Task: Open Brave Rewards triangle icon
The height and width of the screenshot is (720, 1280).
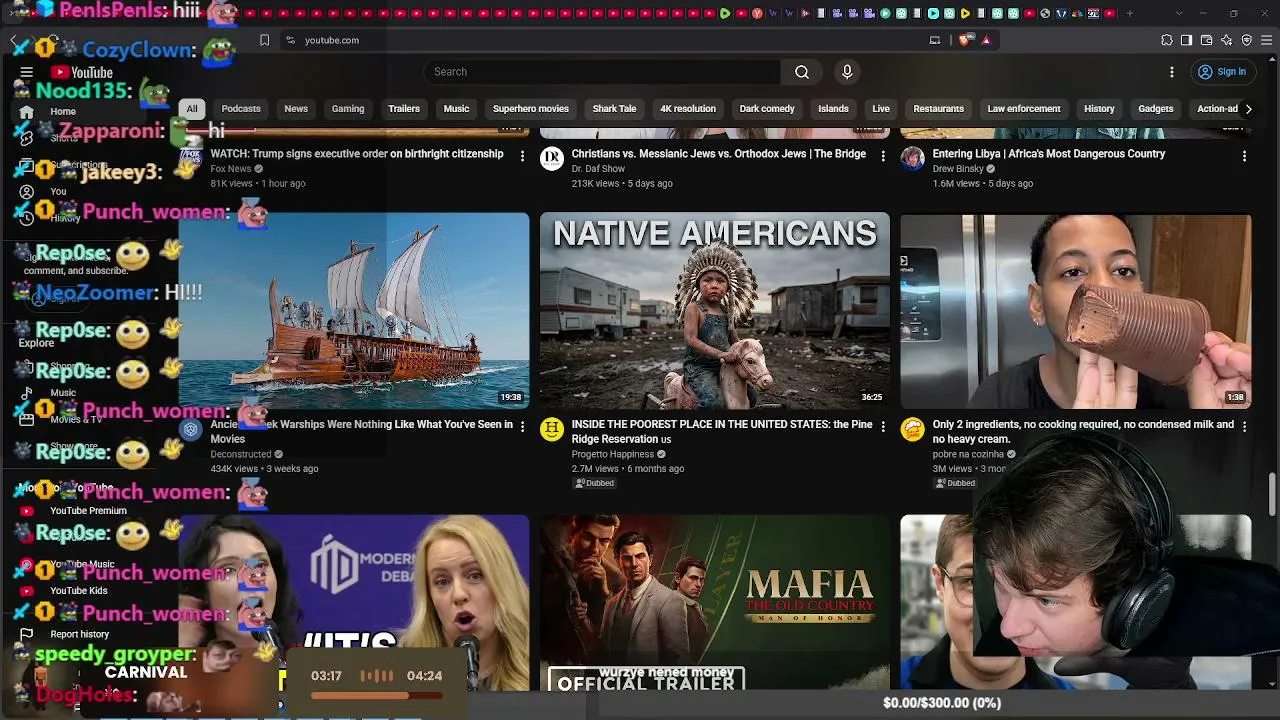Action: point(986,40)
